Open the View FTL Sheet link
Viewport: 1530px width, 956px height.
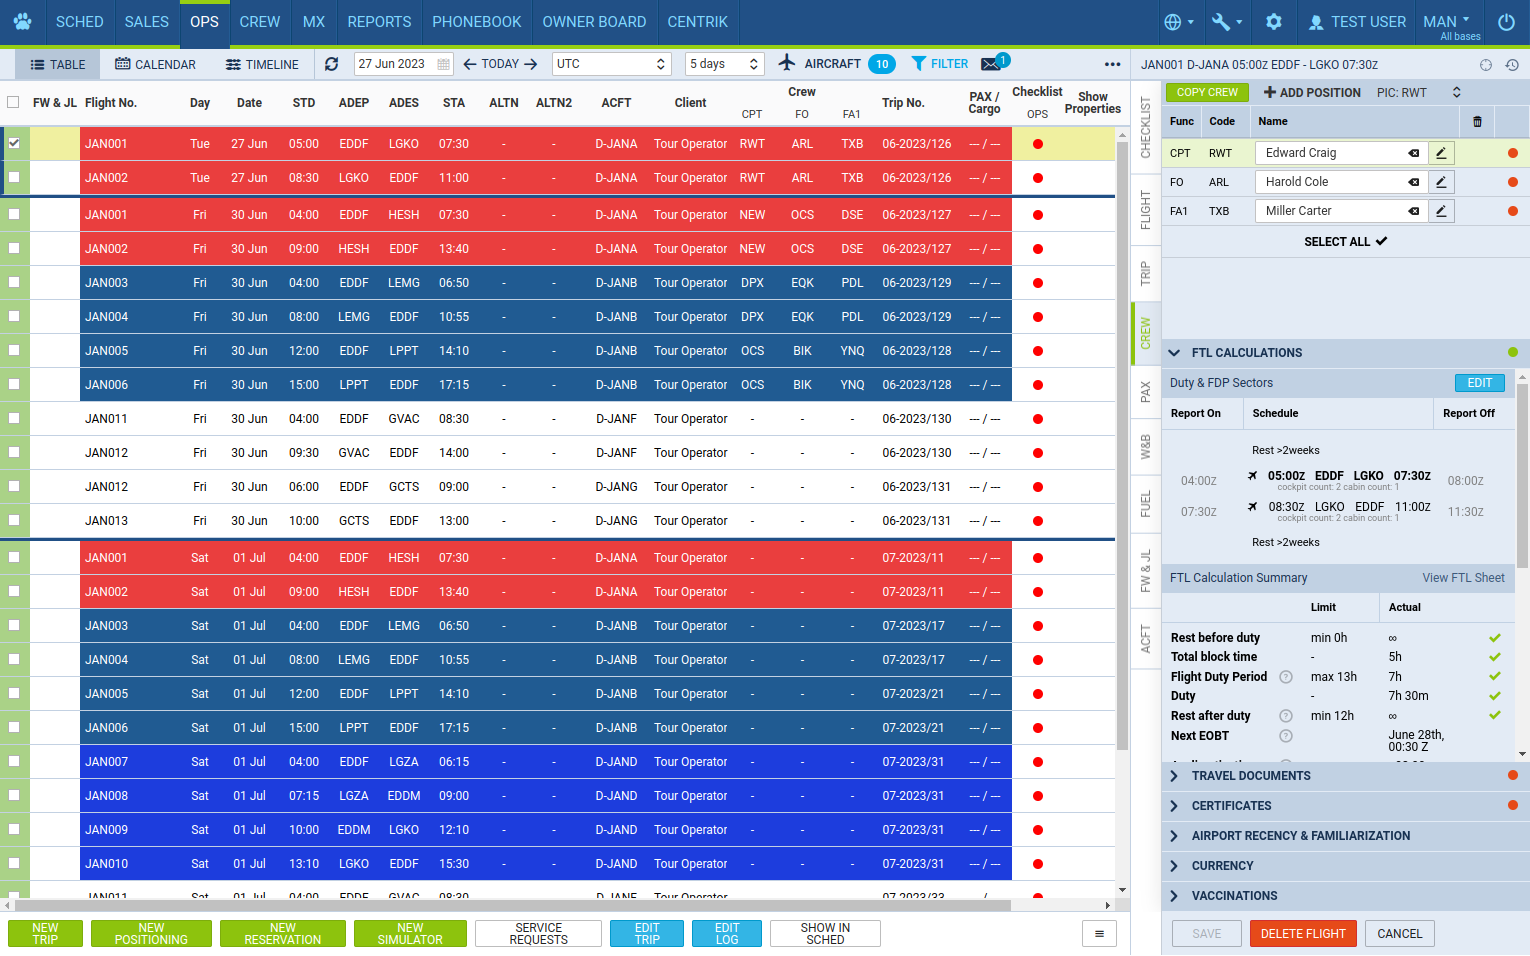tap(1463, 578)
